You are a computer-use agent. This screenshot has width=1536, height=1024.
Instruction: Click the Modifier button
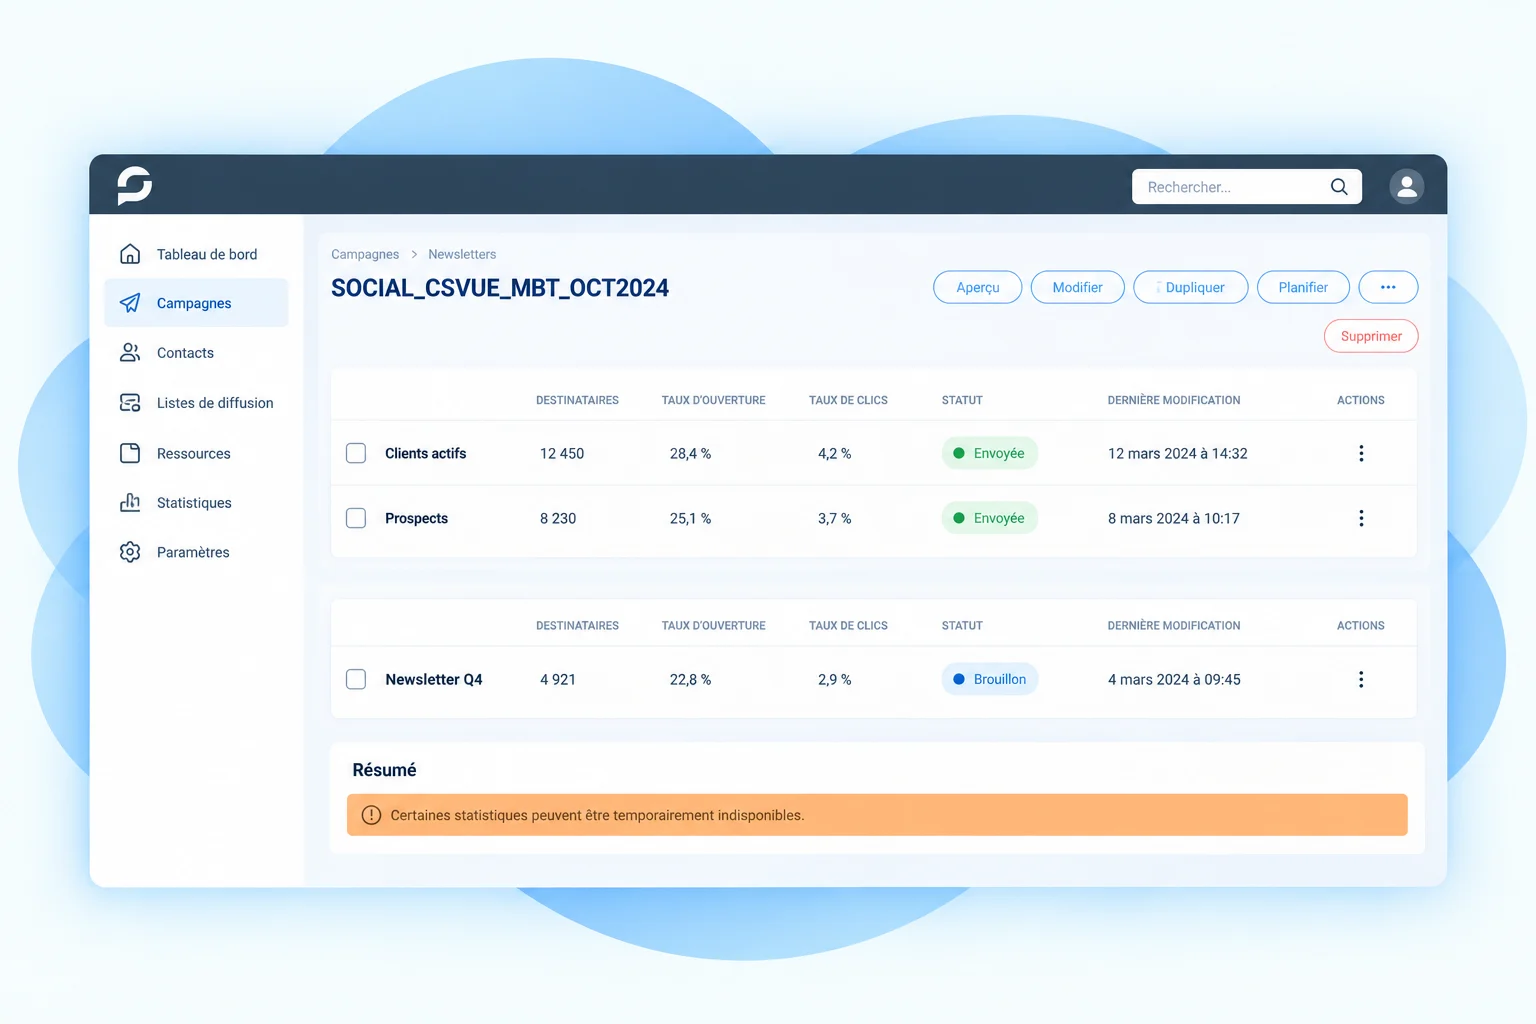(x=1077, y=287)
